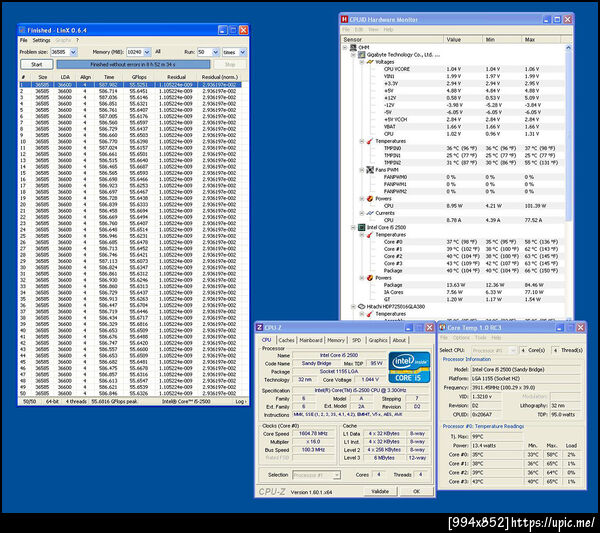Viewport: 600px width, 533px height.
Task: Click the Voltages lightning icon
Action: (x=370, y=62)
